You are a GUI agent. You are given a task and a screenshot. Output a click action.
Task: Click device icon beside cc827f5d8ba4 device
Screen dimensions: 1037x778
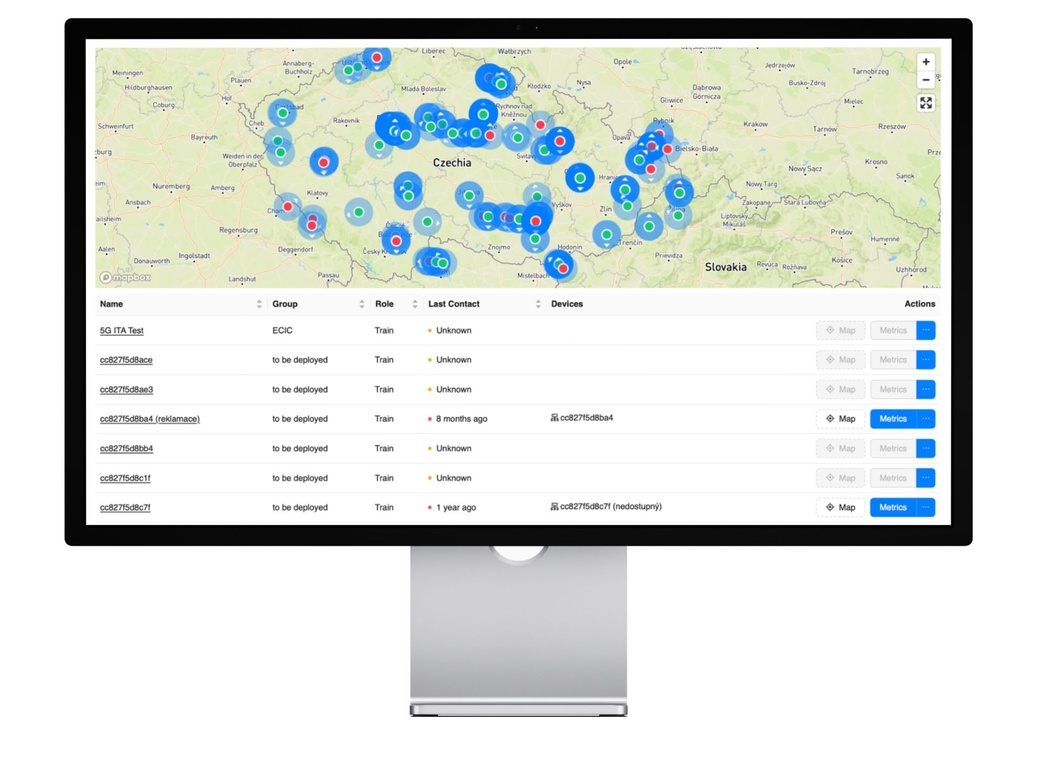(x=554, y=418)
